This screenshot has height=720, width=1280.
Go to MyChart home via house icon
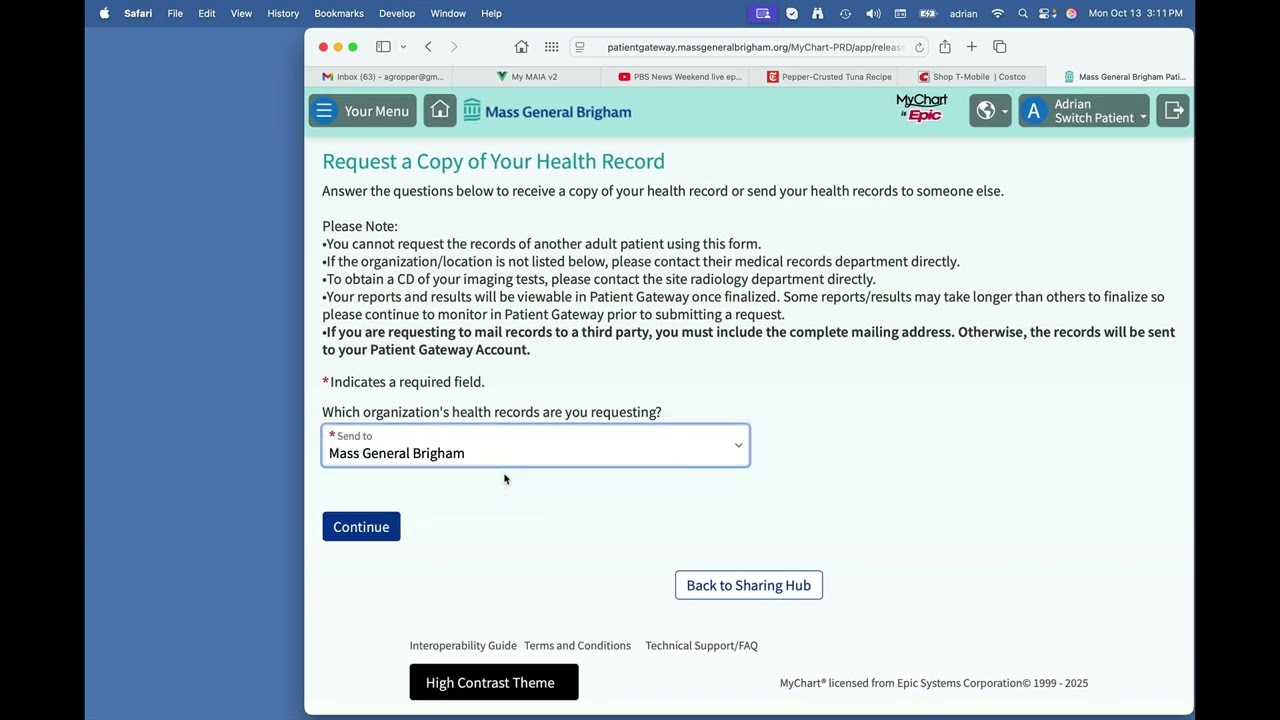point(440,111)
